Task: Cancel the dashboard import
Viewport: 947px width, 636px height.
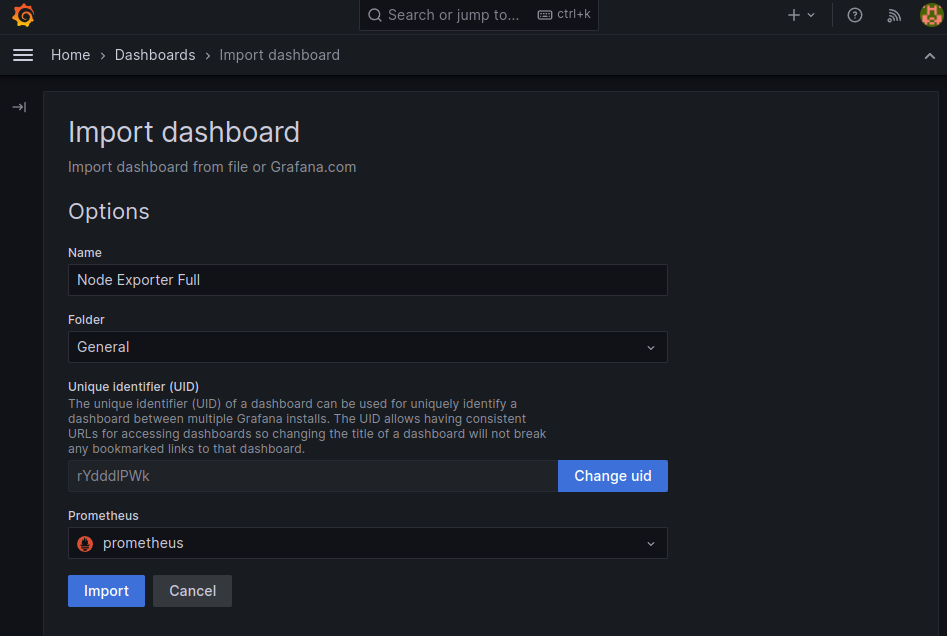Action: point(192,591)
